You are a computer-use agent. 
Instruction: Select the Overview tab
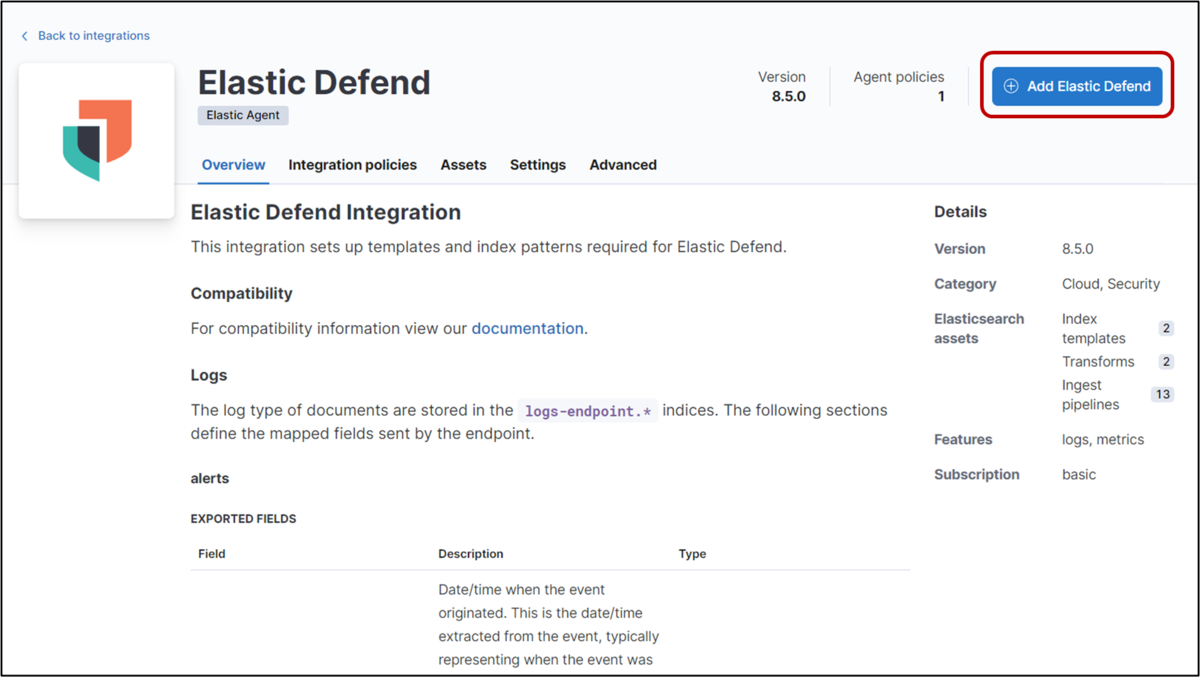(233, 165)
